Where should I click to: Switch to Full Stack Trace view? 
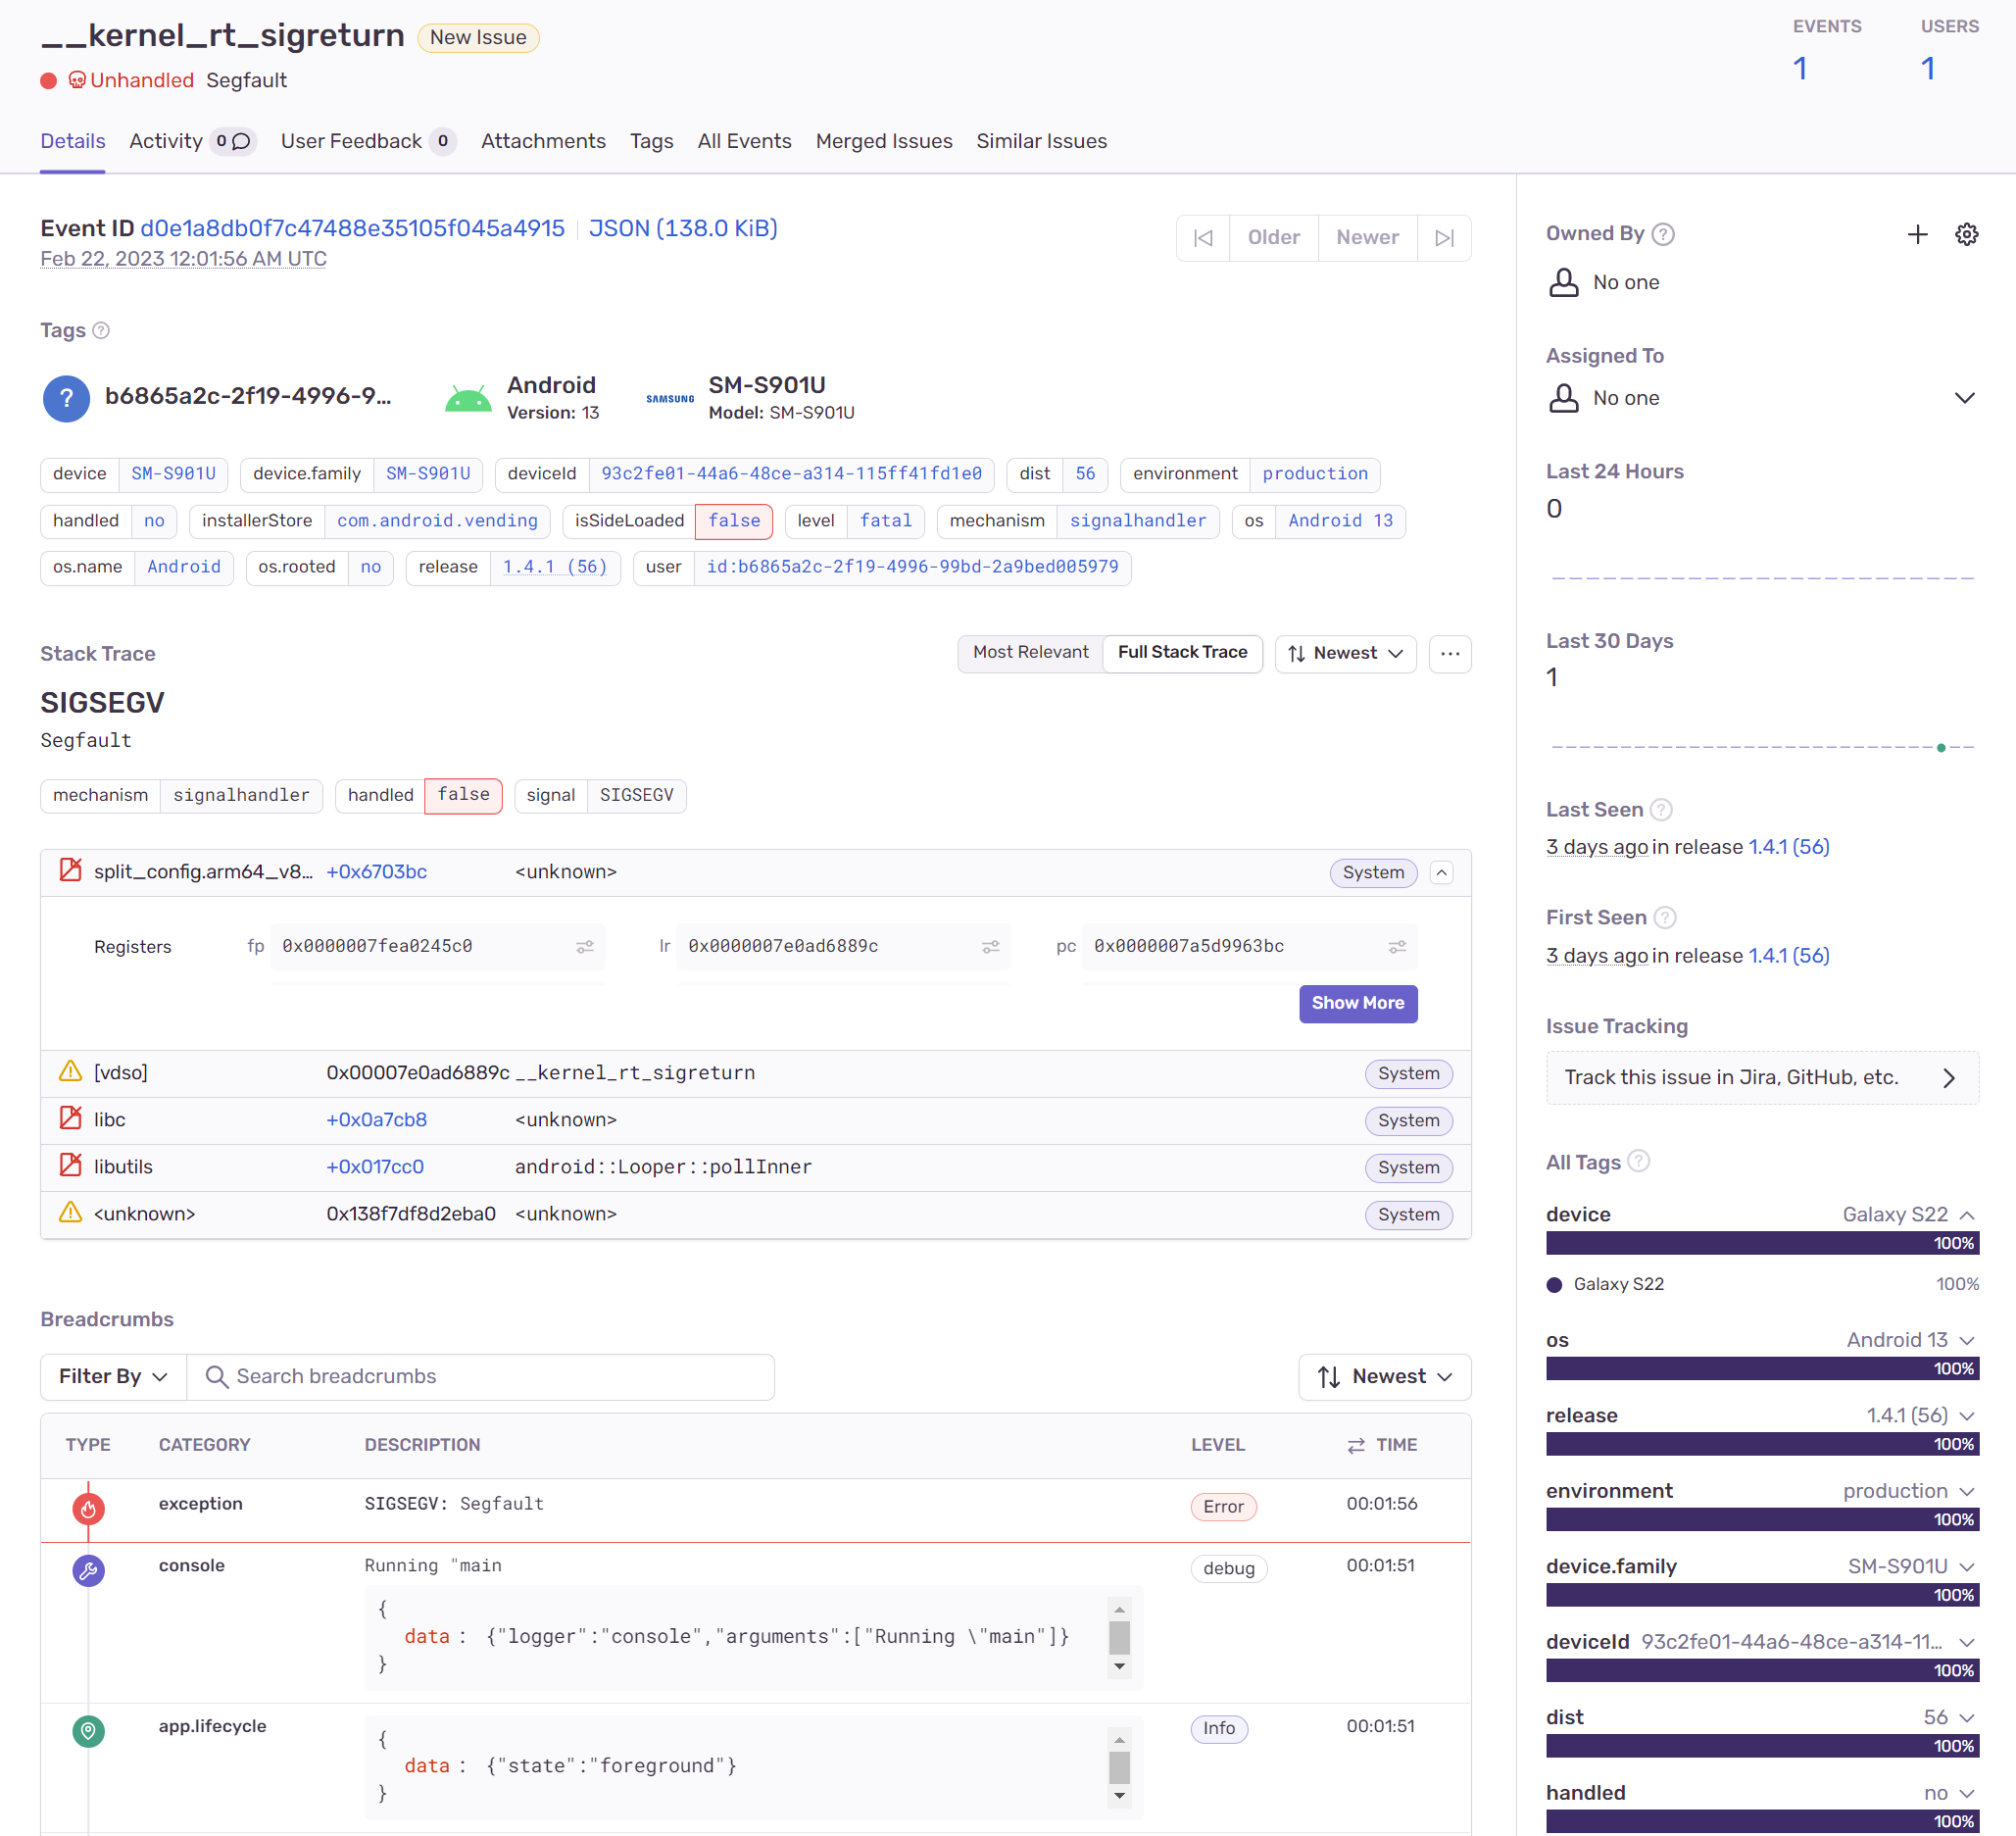[1182, 652]
